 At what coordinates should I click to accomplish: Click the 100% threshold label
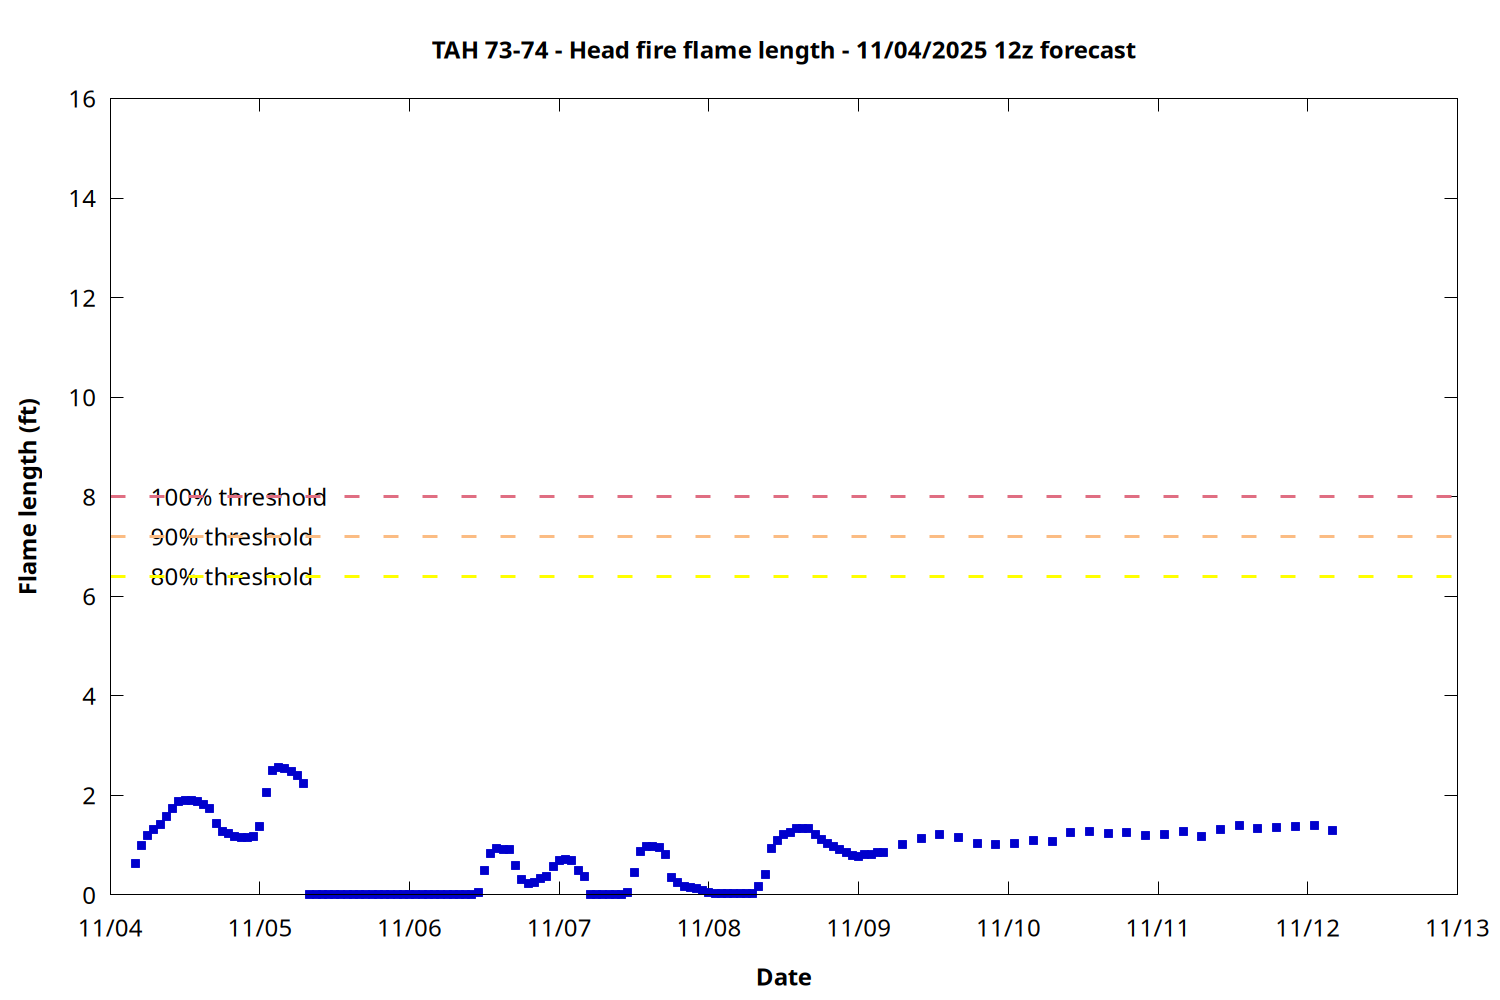point(238,497)
